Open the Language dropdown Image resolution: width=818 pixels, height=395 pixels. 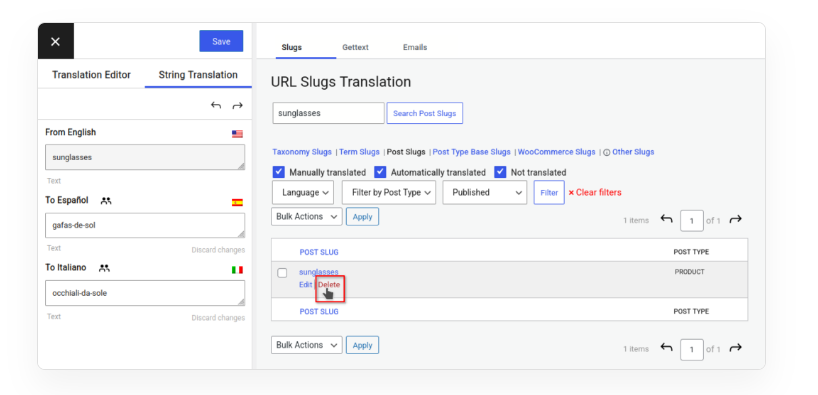[303, 193]
